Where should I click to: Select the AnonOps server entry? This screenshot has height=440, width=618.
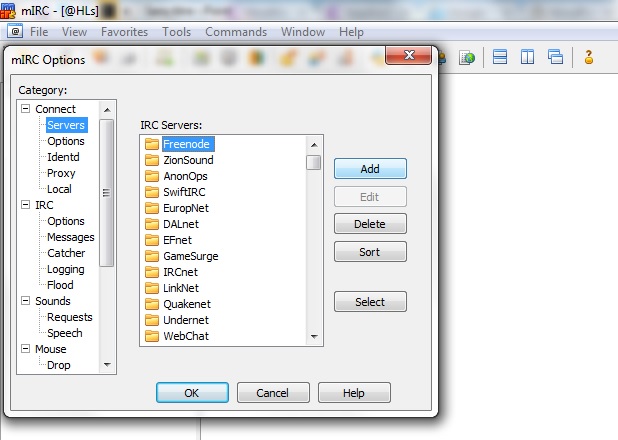(185, 176)
